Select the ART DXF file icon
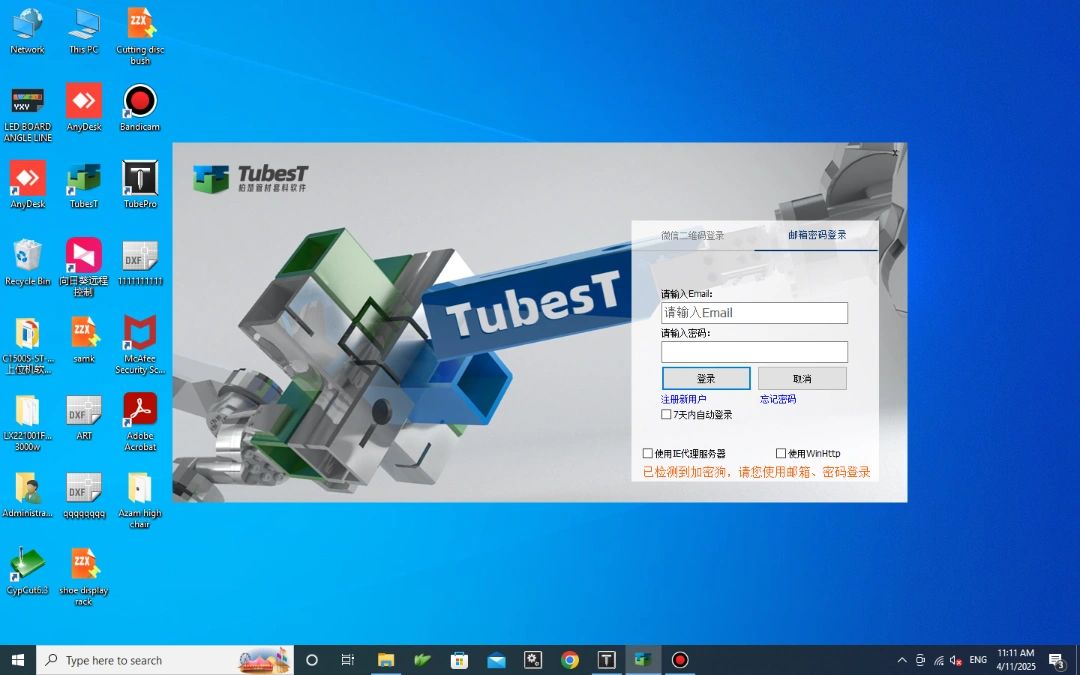This screenshot has width=1080, height=675. click(84, 417)
